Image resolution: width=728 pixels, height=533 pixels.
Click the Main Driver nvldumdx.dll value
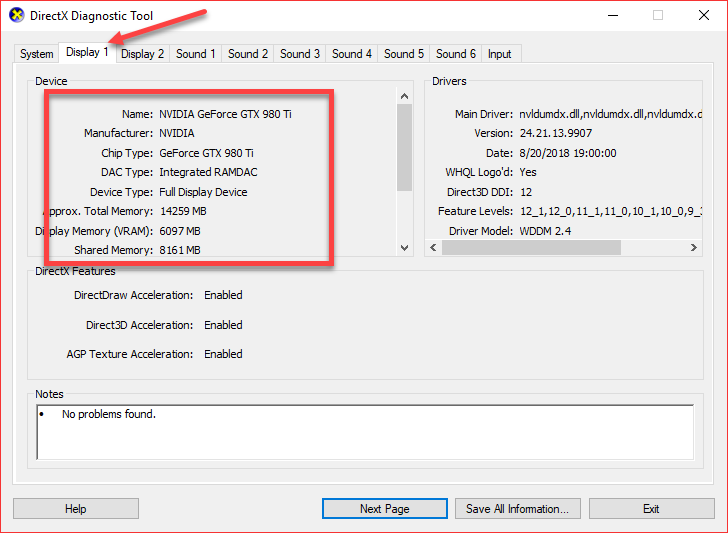tap(611, 114)
